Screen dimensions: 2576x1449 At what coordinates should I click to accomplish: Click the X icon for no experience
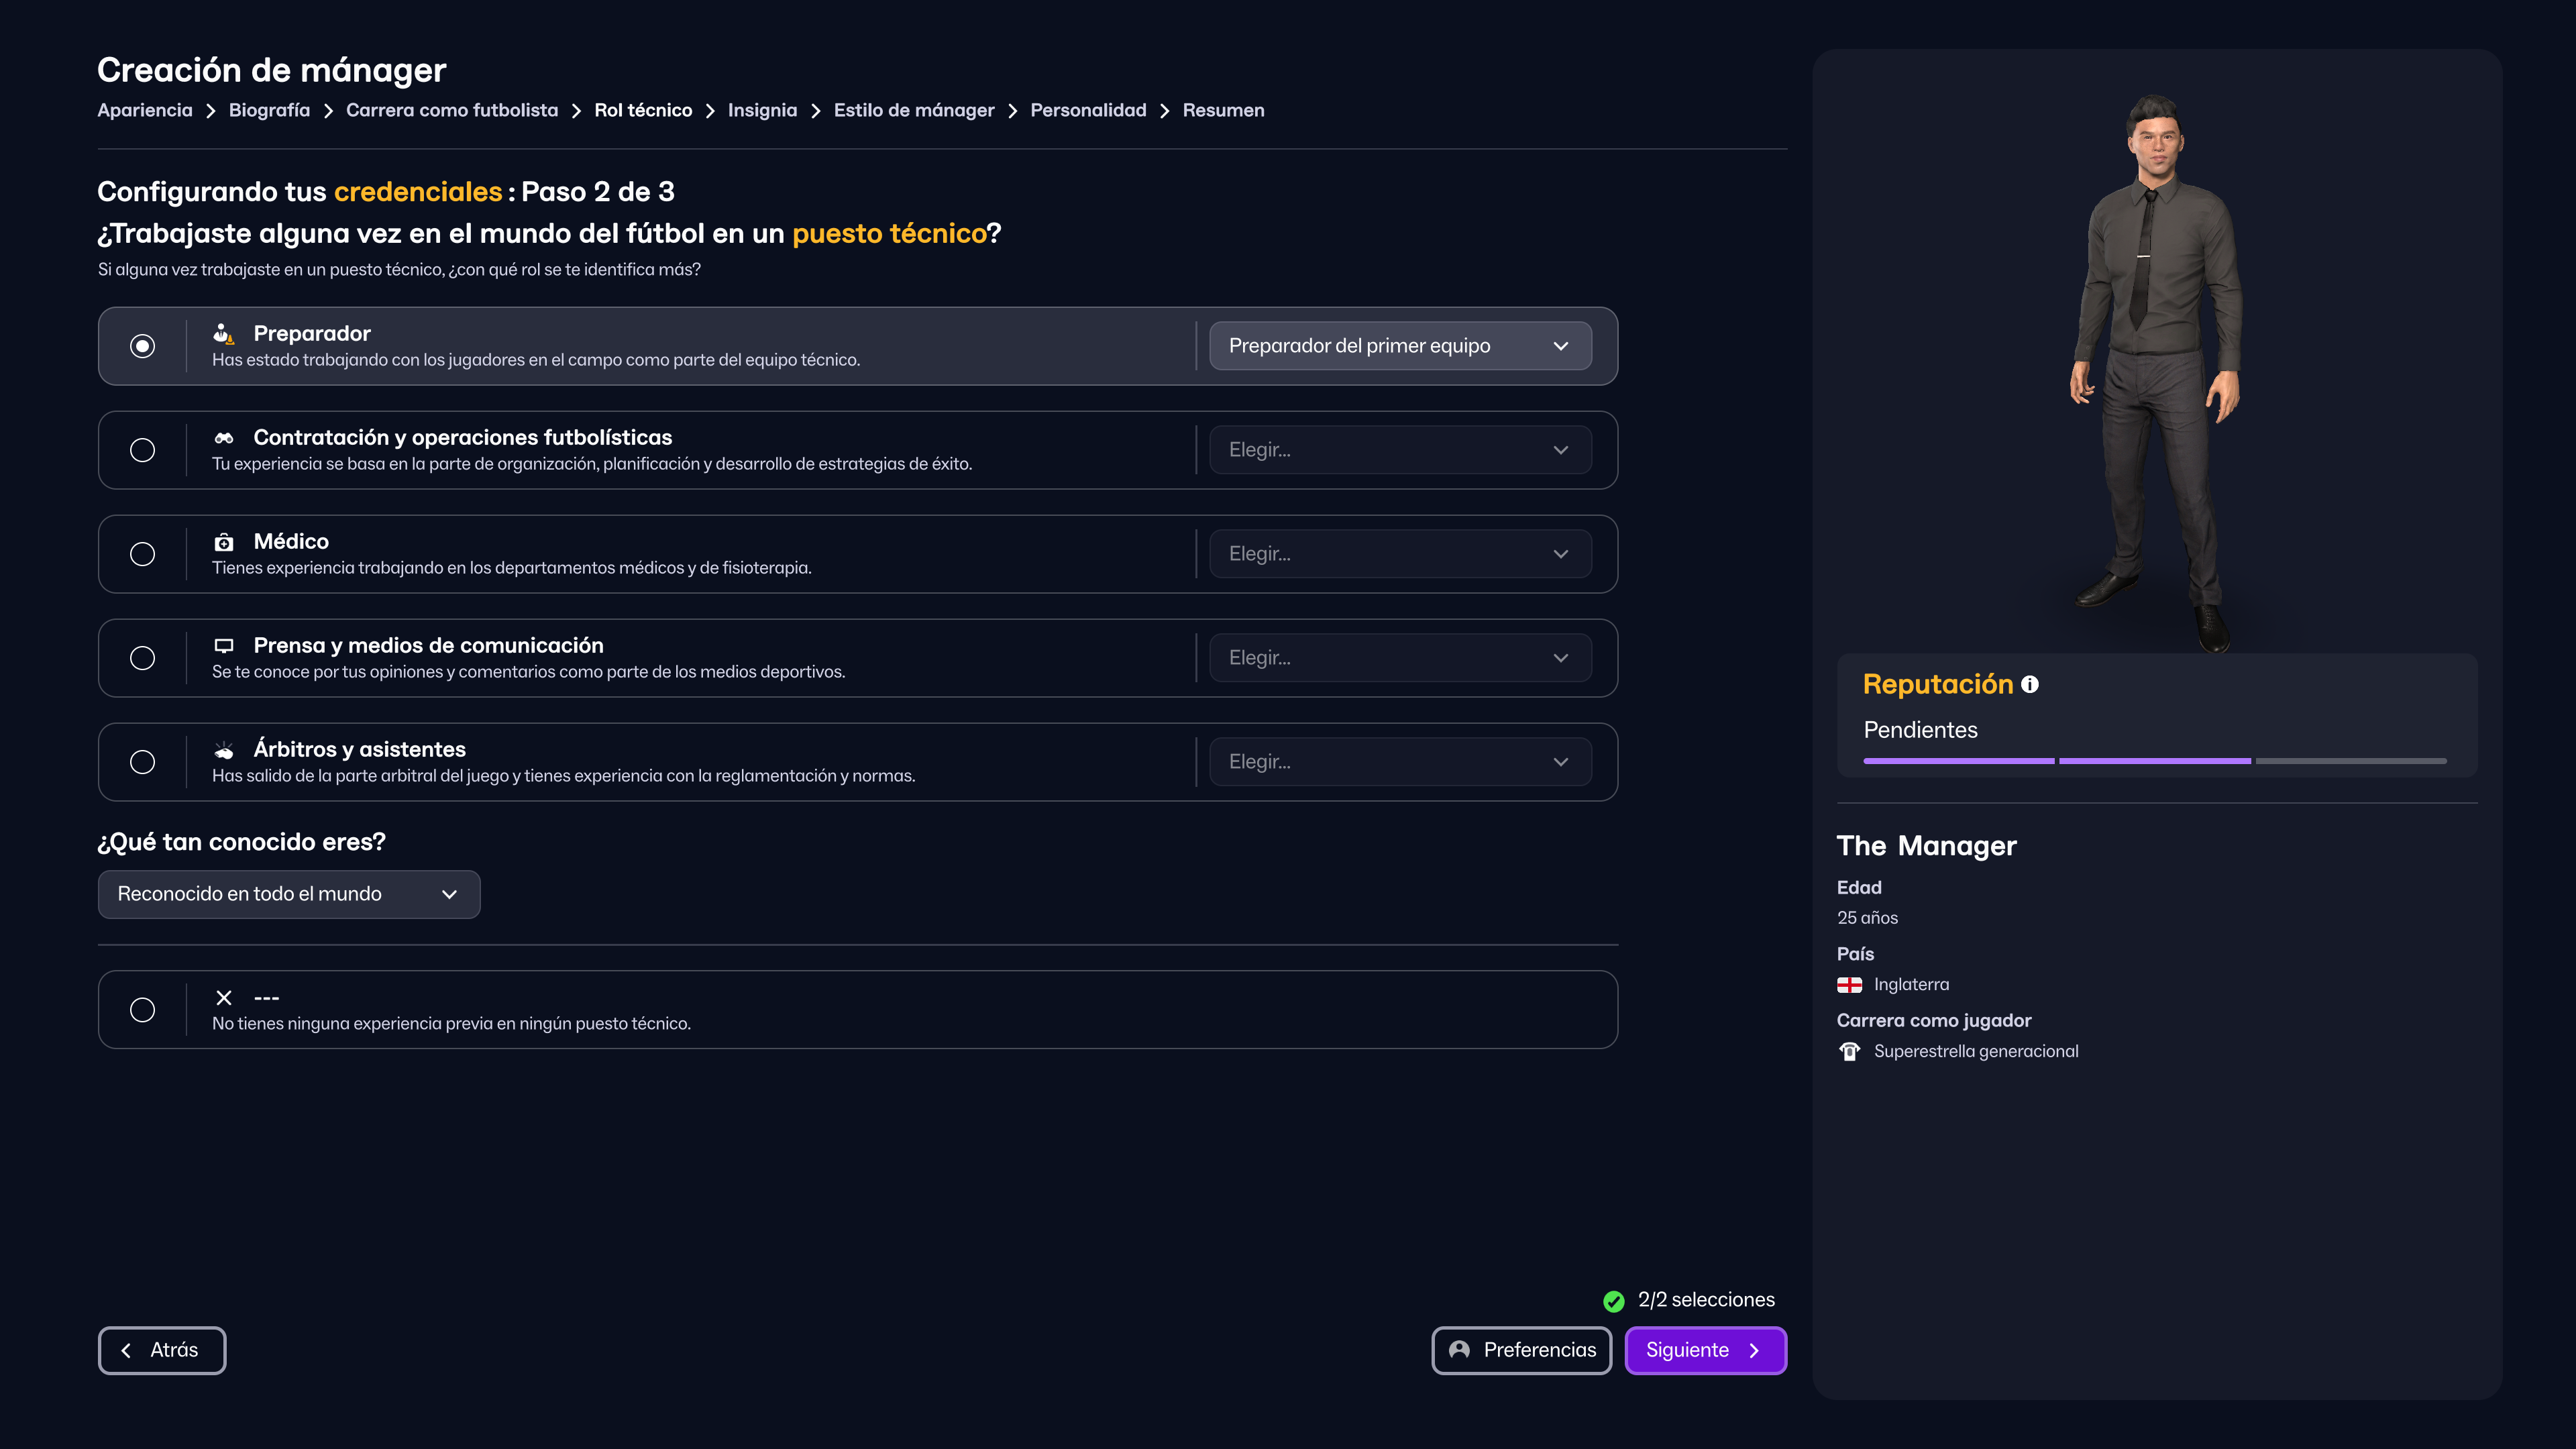(223, 998)
